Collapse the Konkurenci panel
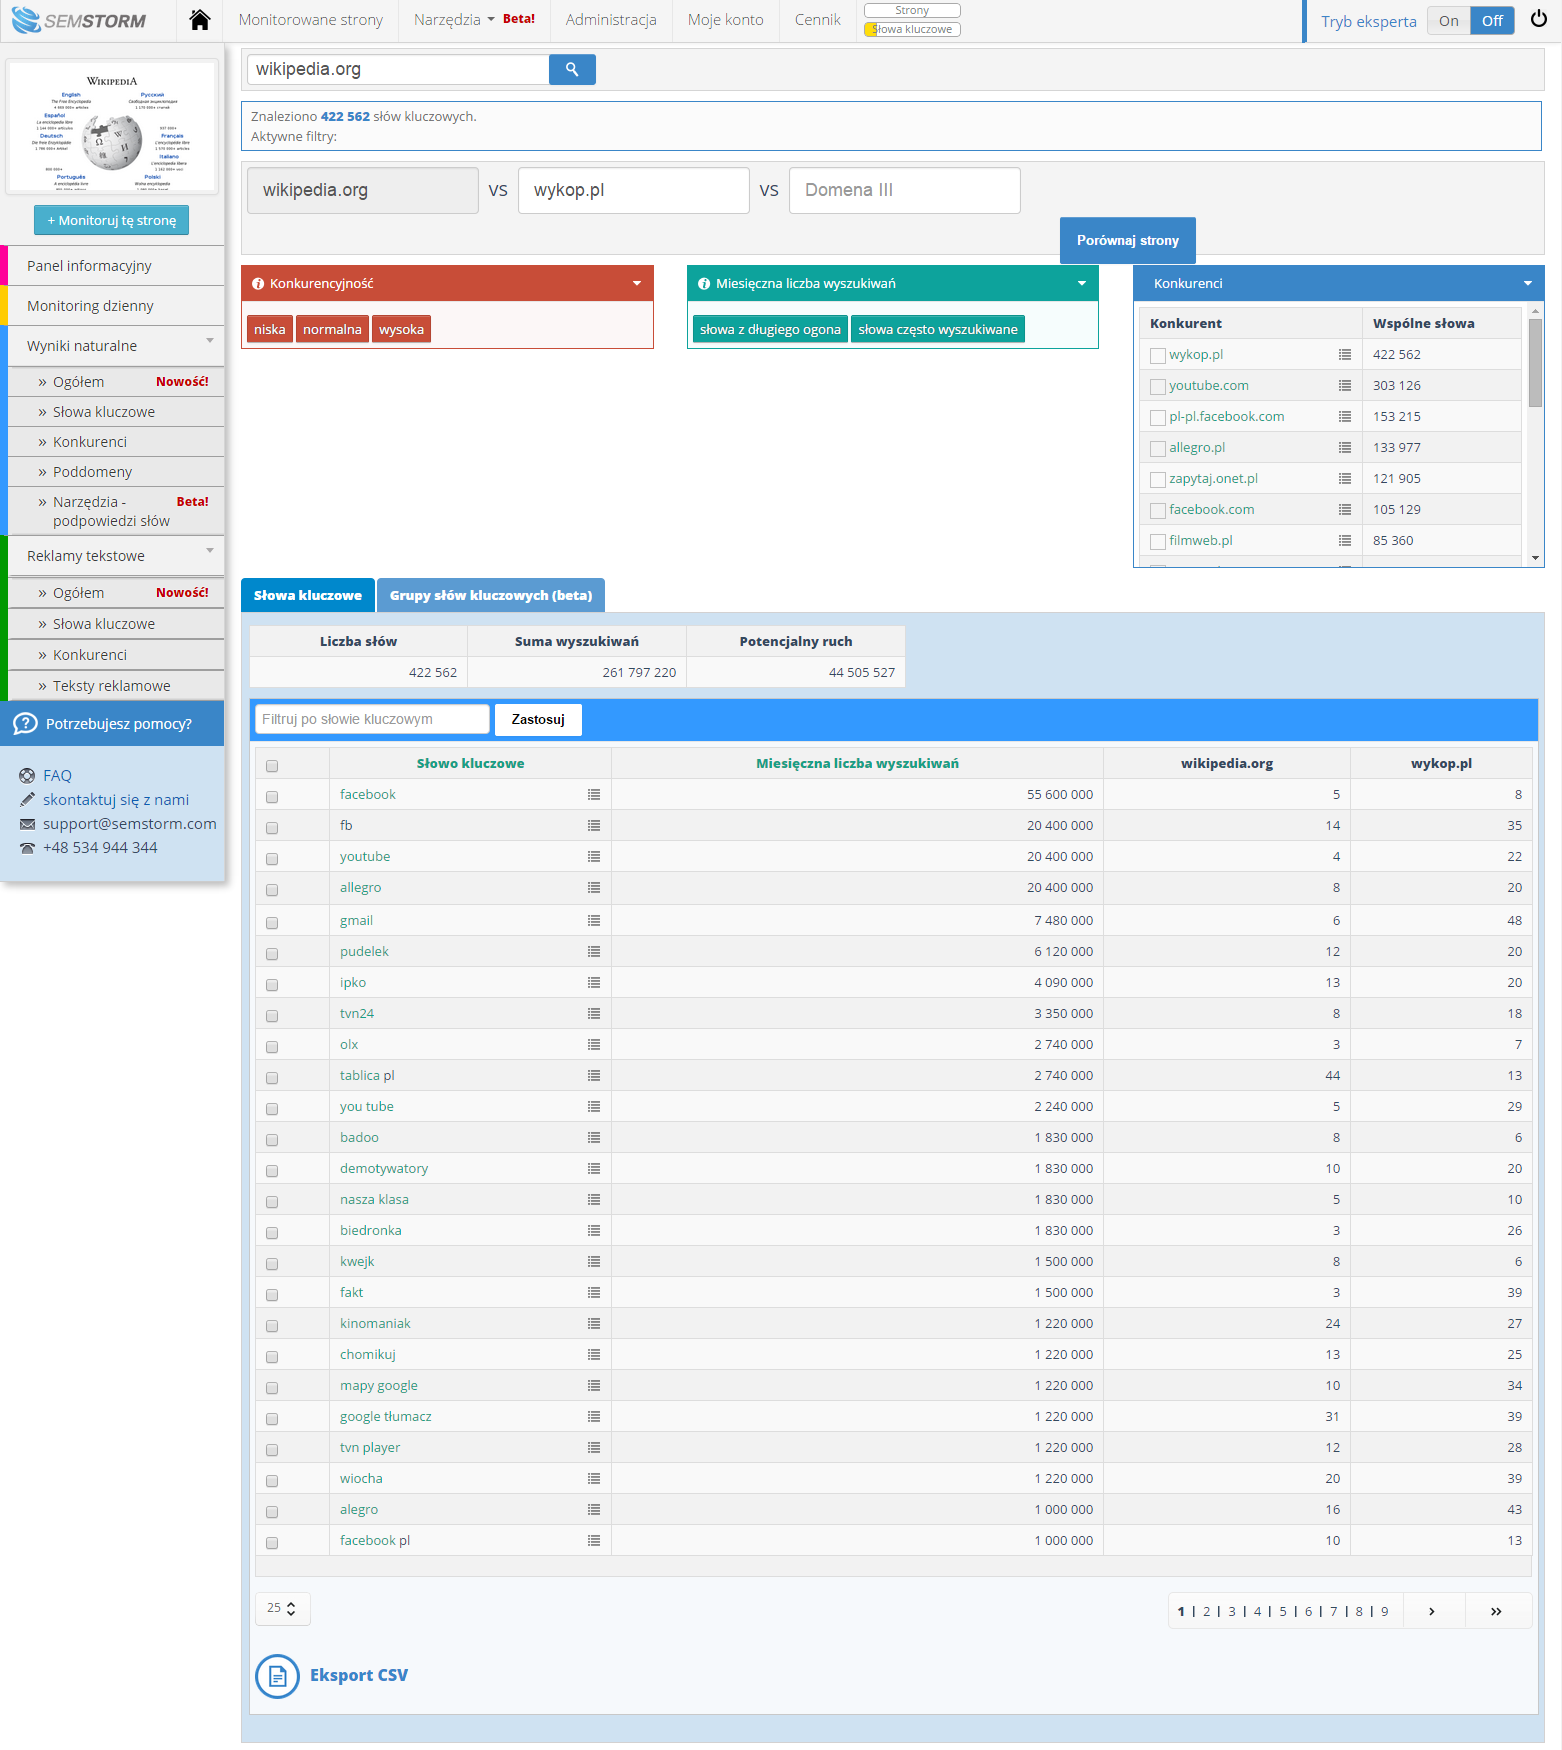The image size is (1562, 1750). (x=1528, y=284)
